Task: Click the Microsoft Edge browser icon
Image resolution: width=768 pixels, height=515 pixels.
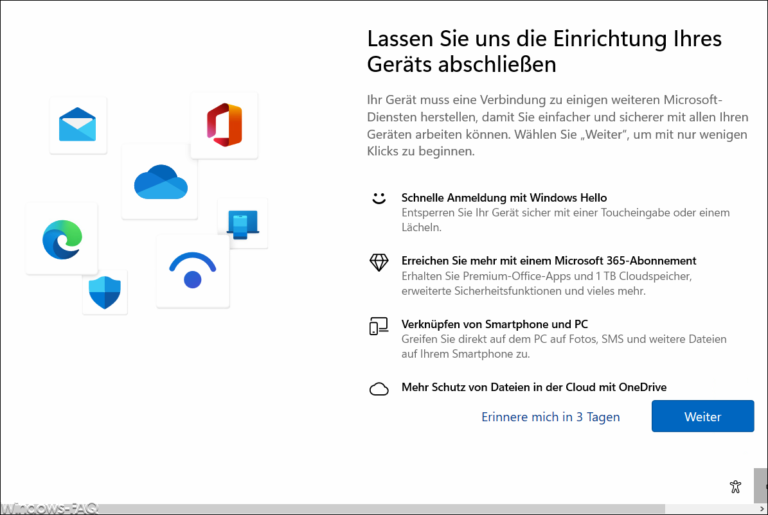Action: 62,239
